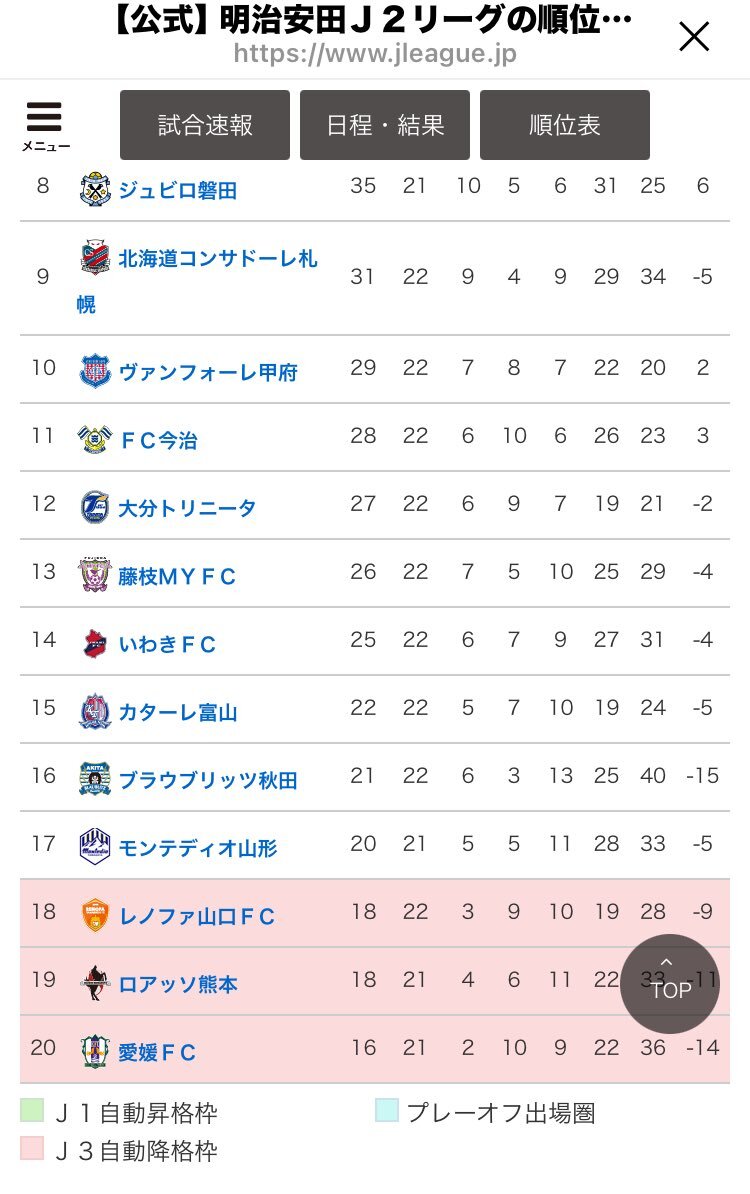Open the 試合速報 tab
The width and height of the screenshot is (750, 1194).
click(x=205, y=125)
